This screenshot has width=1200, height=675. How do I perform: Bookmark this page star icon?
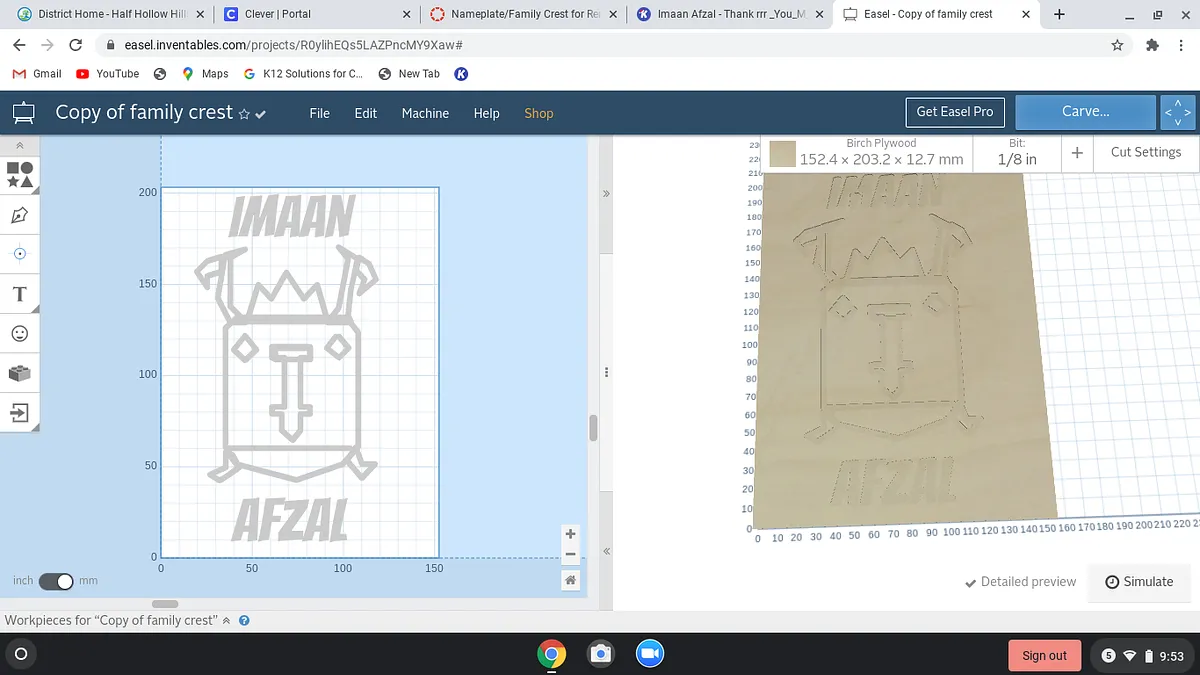(1117, 45)
